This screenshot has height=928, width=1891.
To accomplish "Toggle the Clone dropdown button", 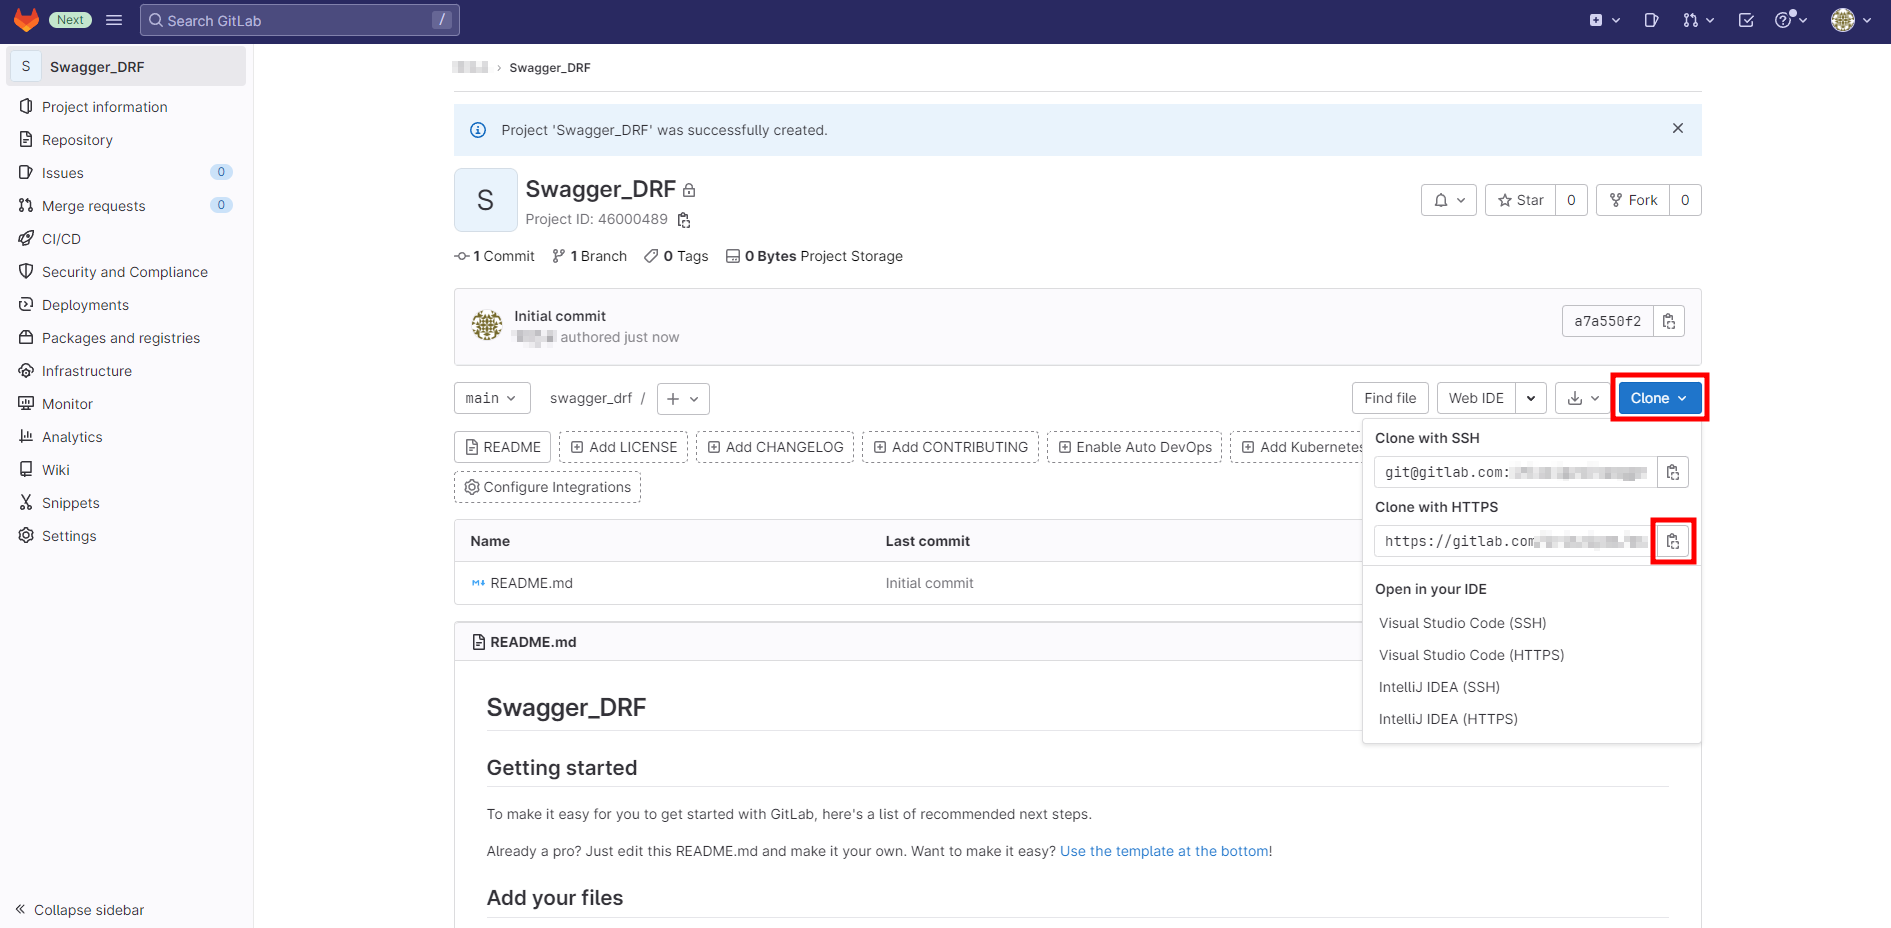I will pos(1659,398).
